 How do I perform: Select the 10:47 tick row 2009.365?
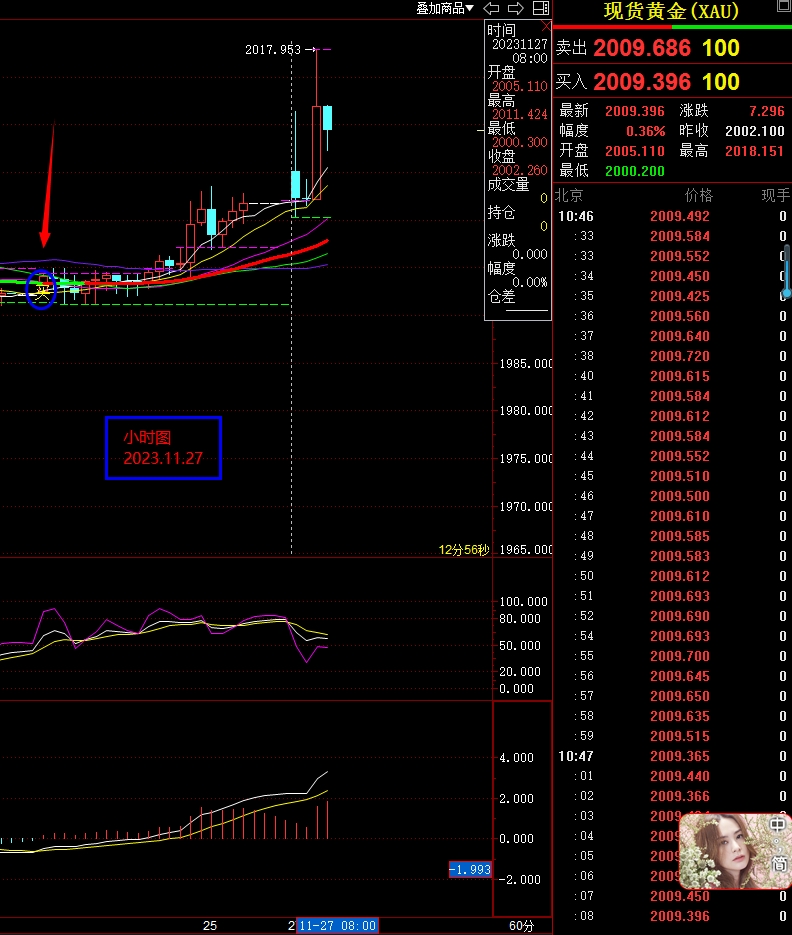click(672, 756)
